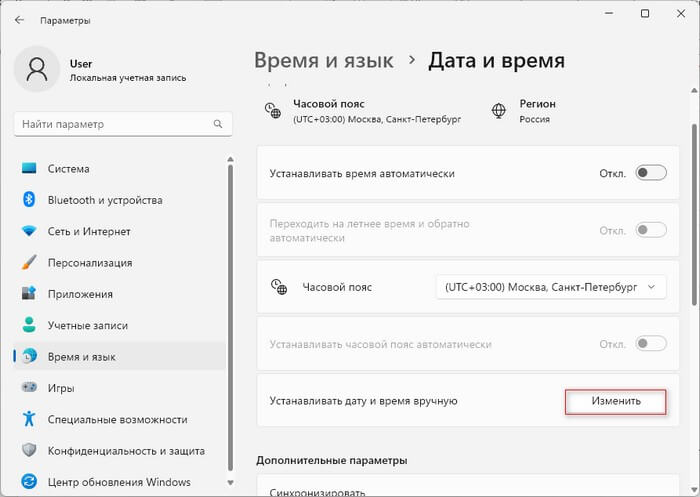Click the sidebar scroll up arrow

click(230, 159)
